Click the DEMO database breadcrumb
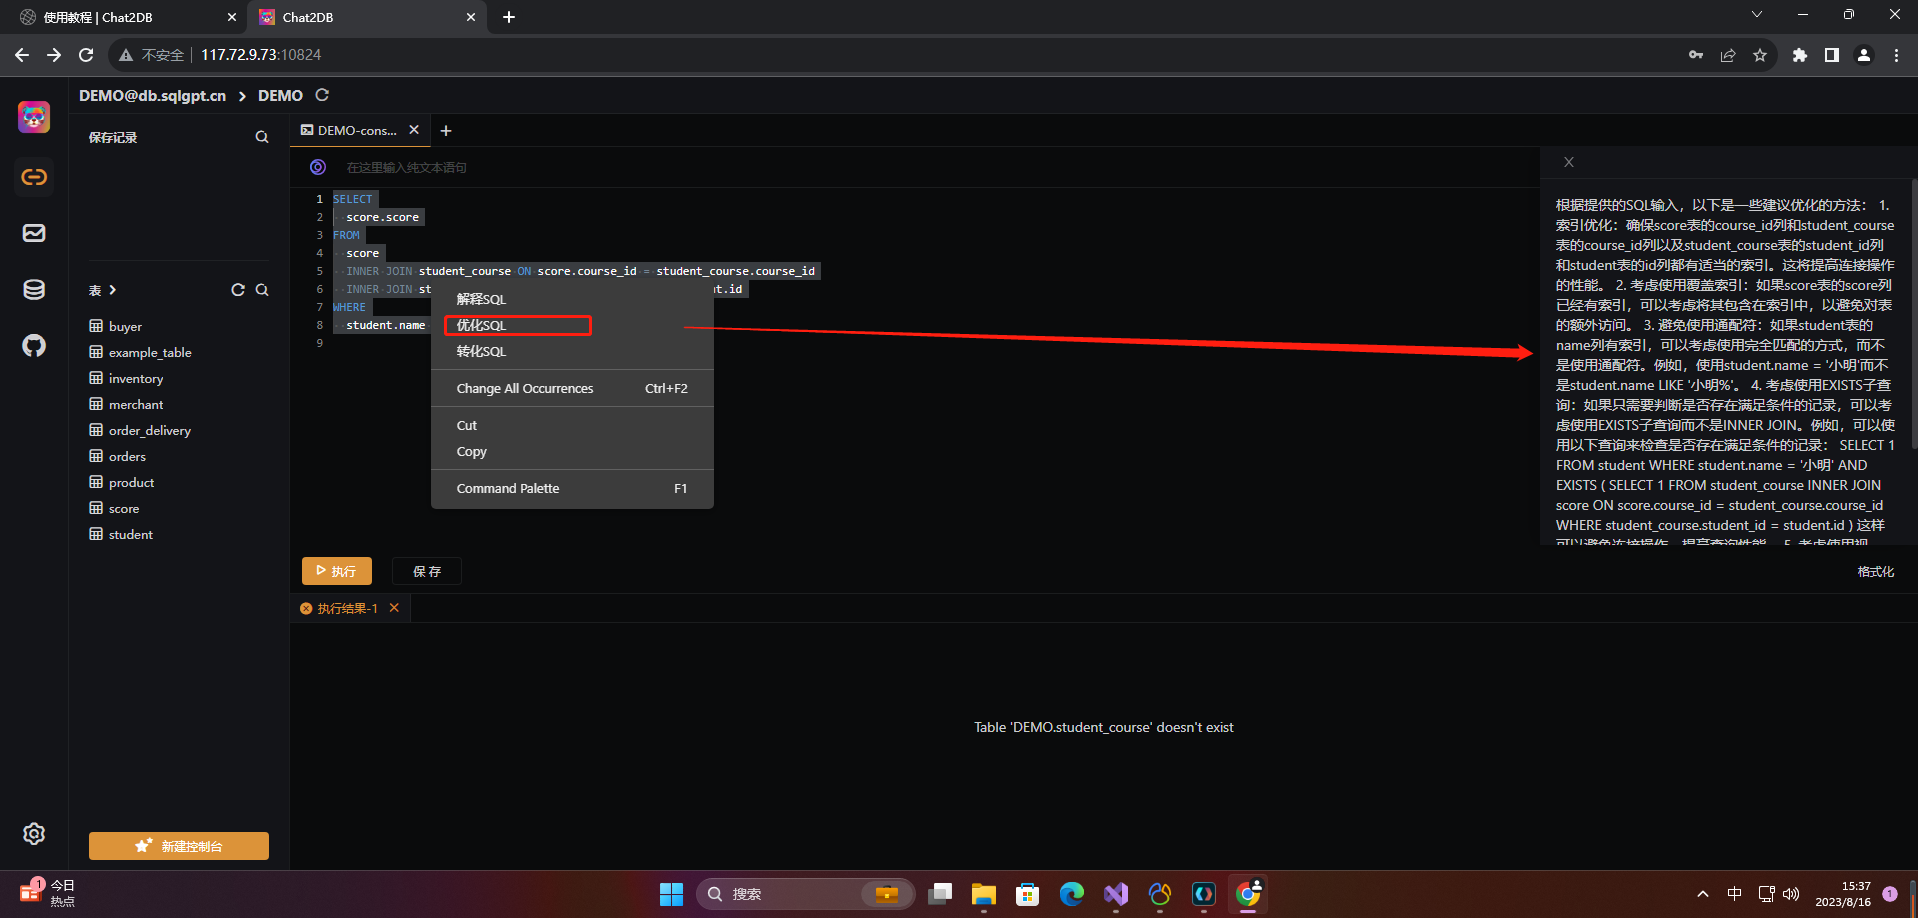The width and height of the screenshot is (1918, 918). pyautogui.click(x=280, y=95)
